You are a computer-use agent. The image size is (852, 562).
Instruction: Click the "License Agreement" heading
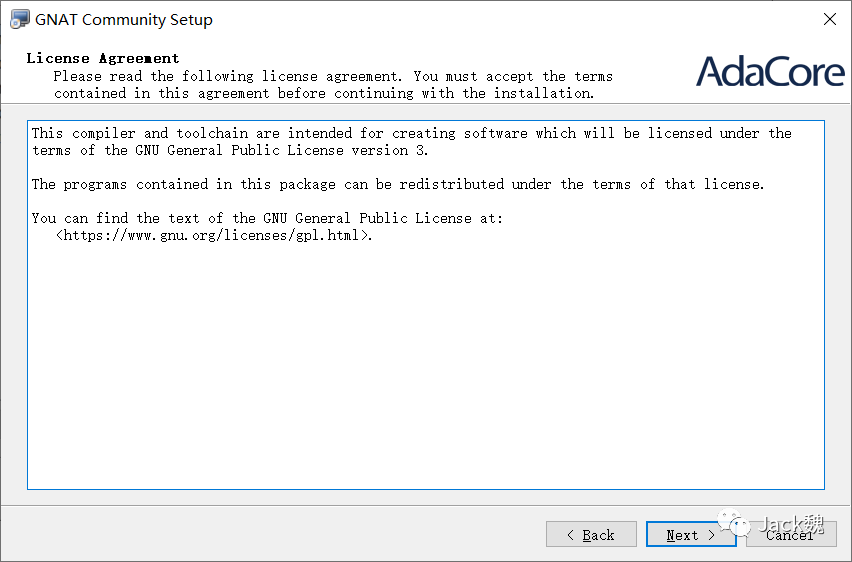point(103,58)
